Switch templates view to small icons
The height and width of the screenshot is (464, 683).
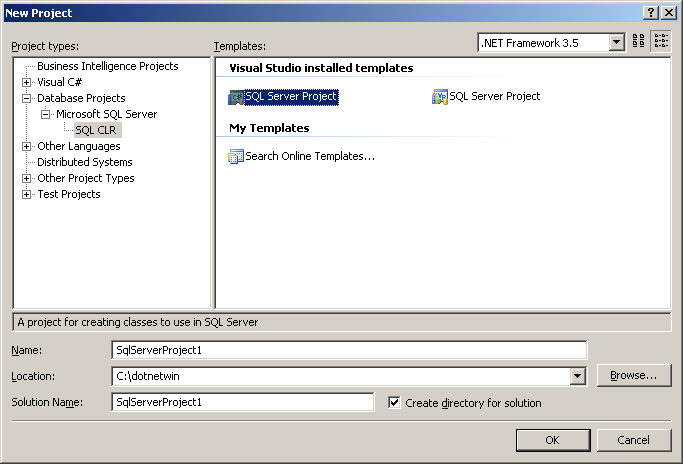click(x=661, y=41)
